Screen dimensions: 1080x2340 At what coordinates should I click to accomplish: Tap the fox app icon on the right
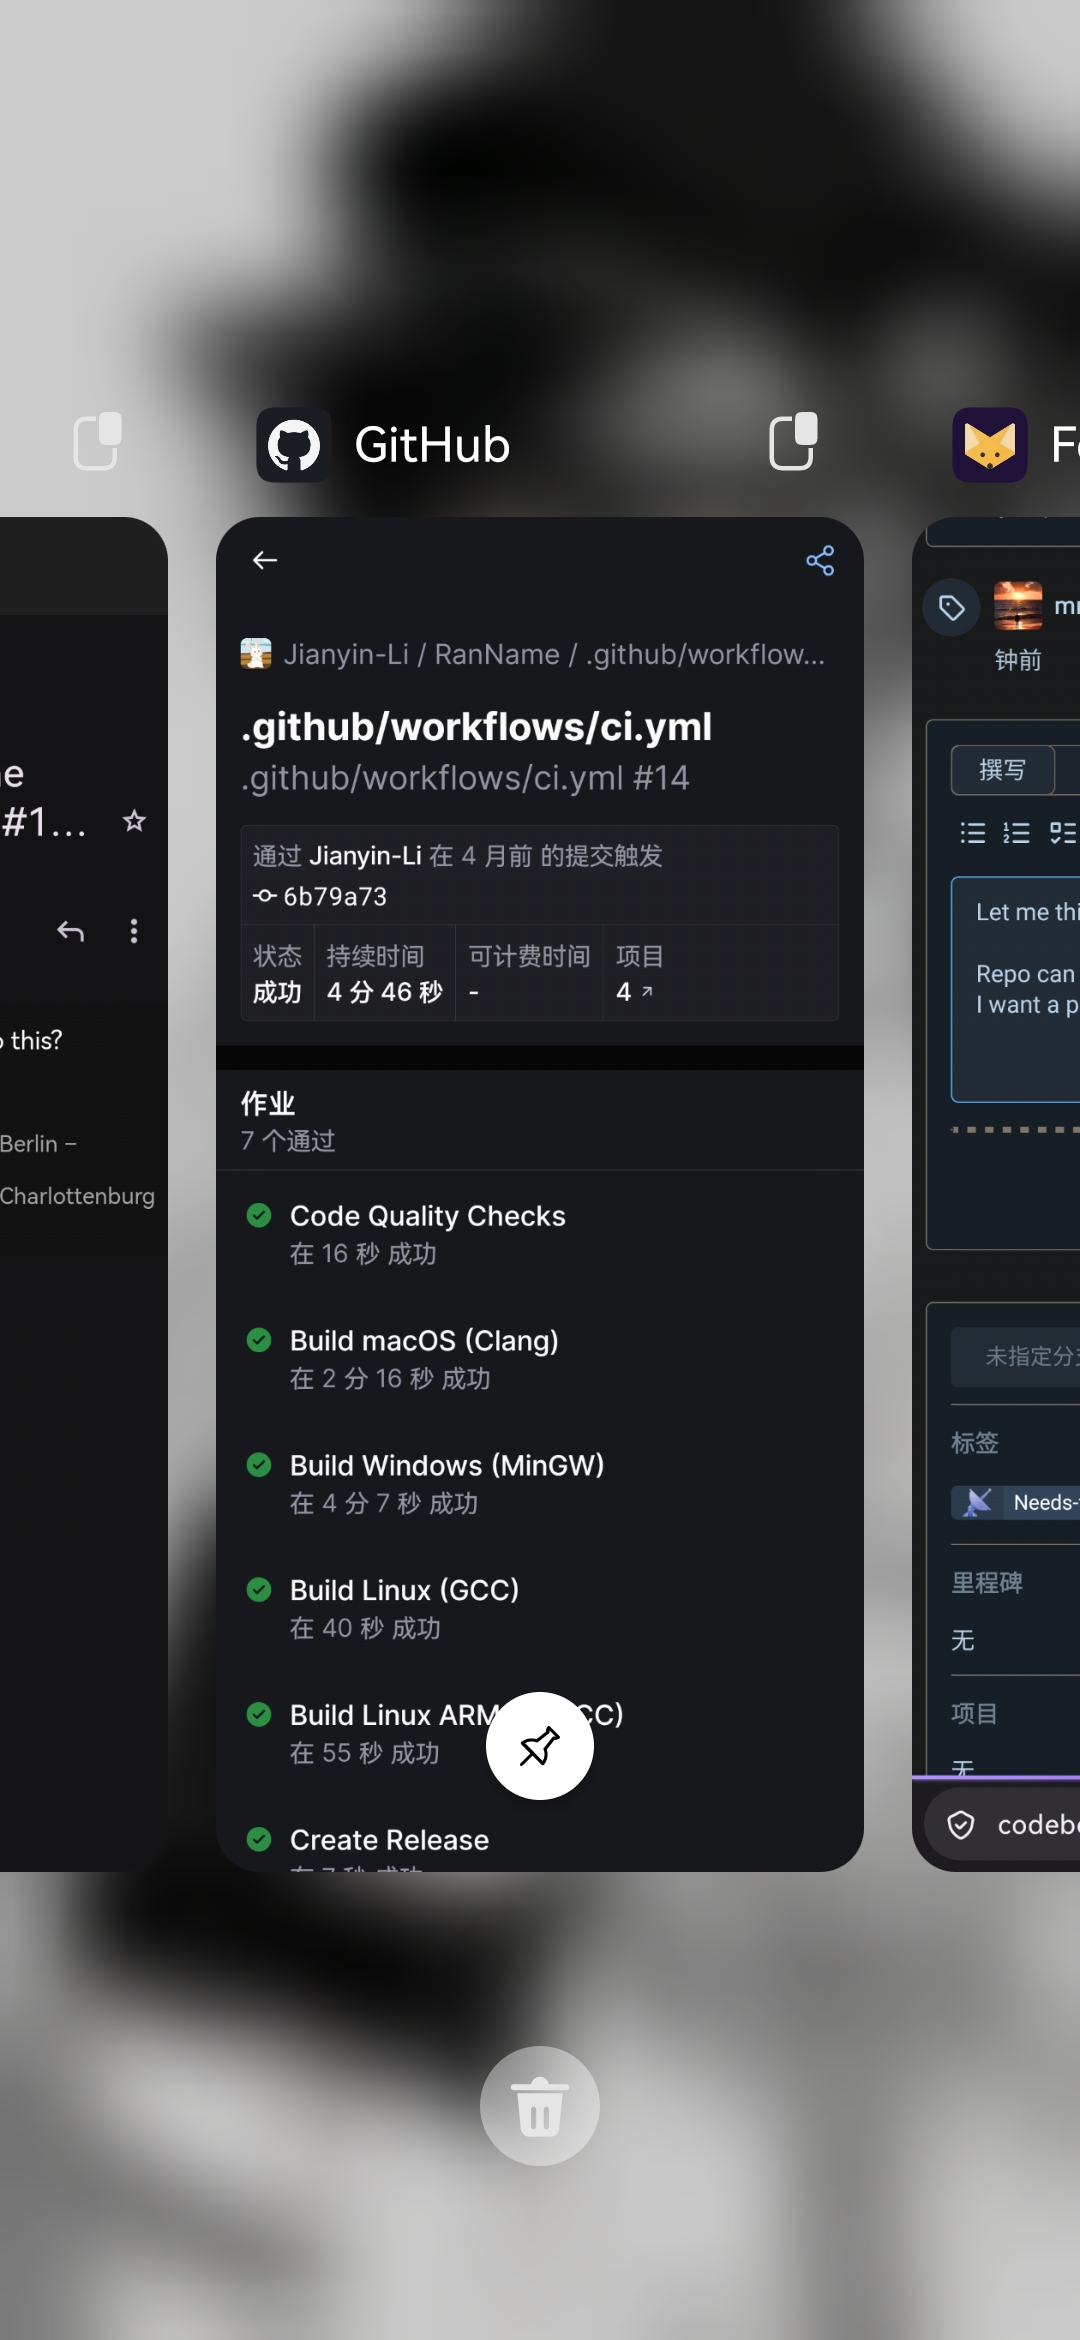click(990, 445)
